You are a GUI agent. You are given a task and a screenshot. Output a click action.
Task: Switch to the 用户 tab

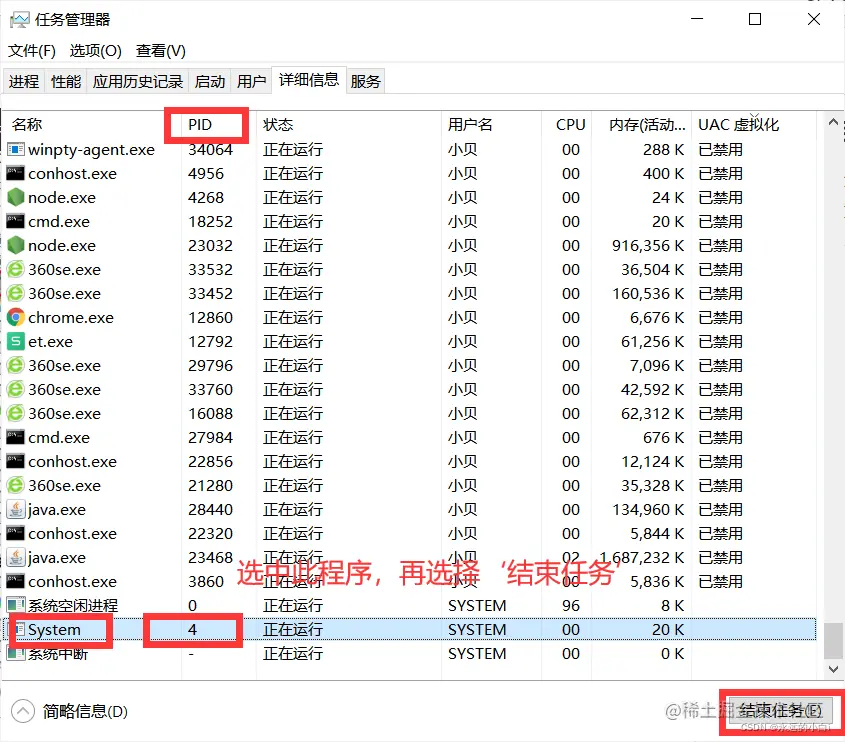(x=252, y=81)
